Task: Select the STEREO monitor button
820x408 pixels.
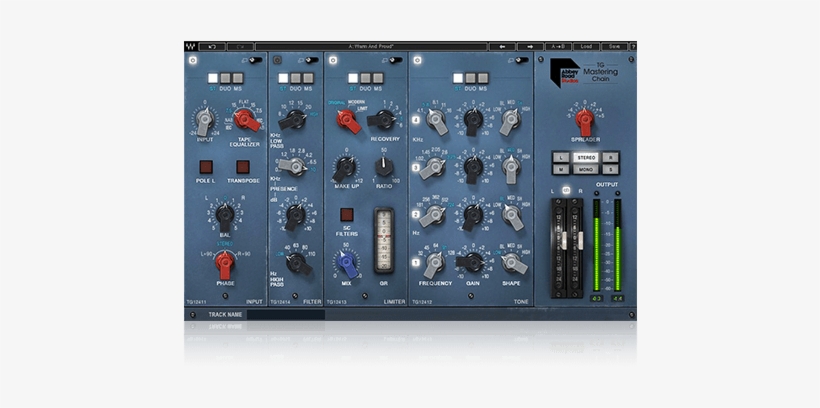Action: [586, 157]
